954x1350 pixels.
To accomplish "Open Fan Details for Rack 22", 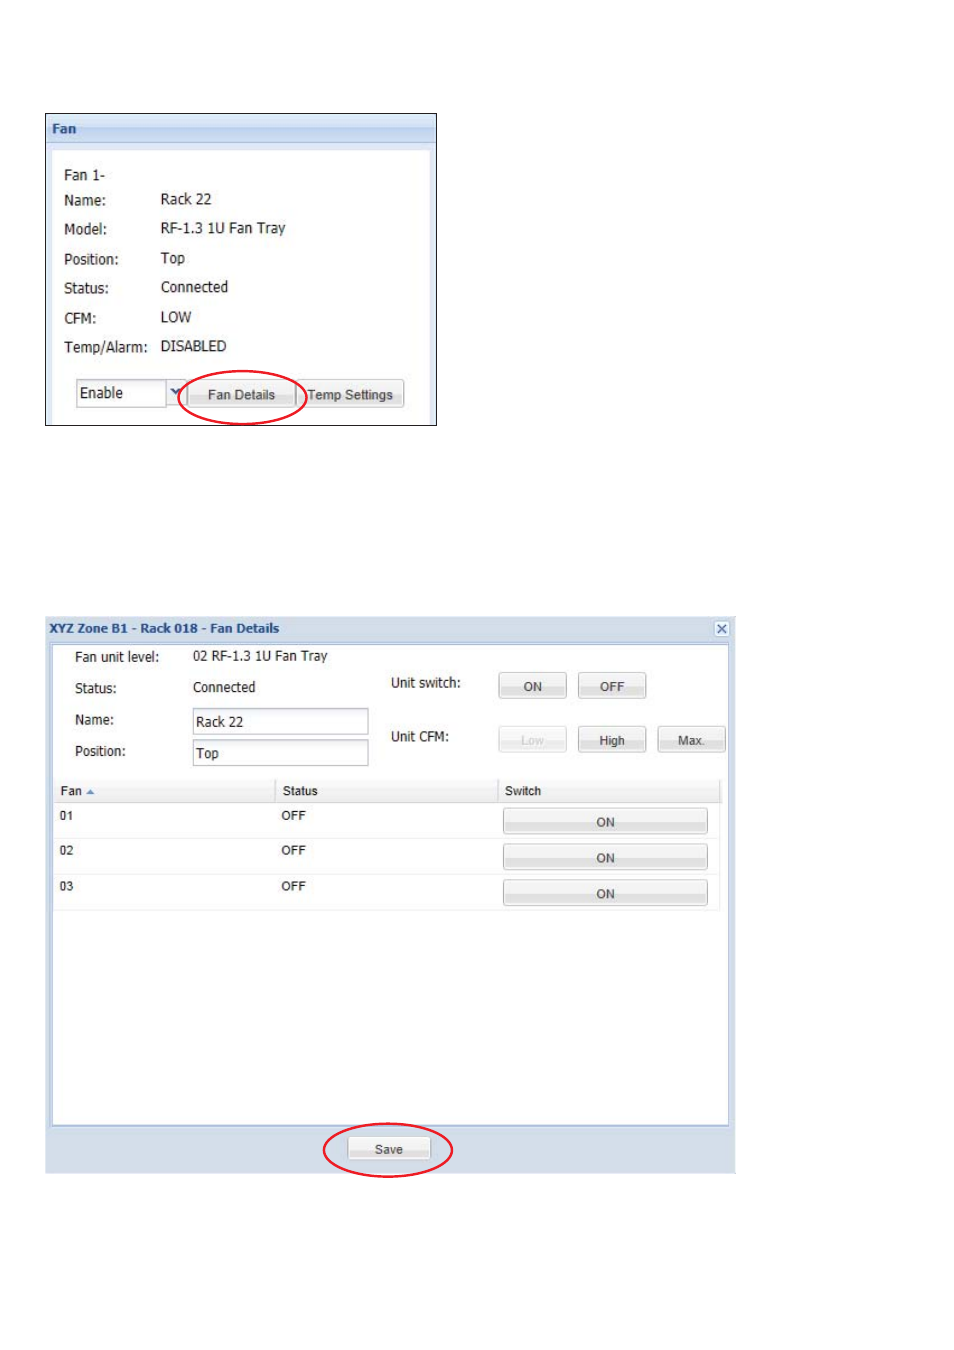I will click(241, 395).
